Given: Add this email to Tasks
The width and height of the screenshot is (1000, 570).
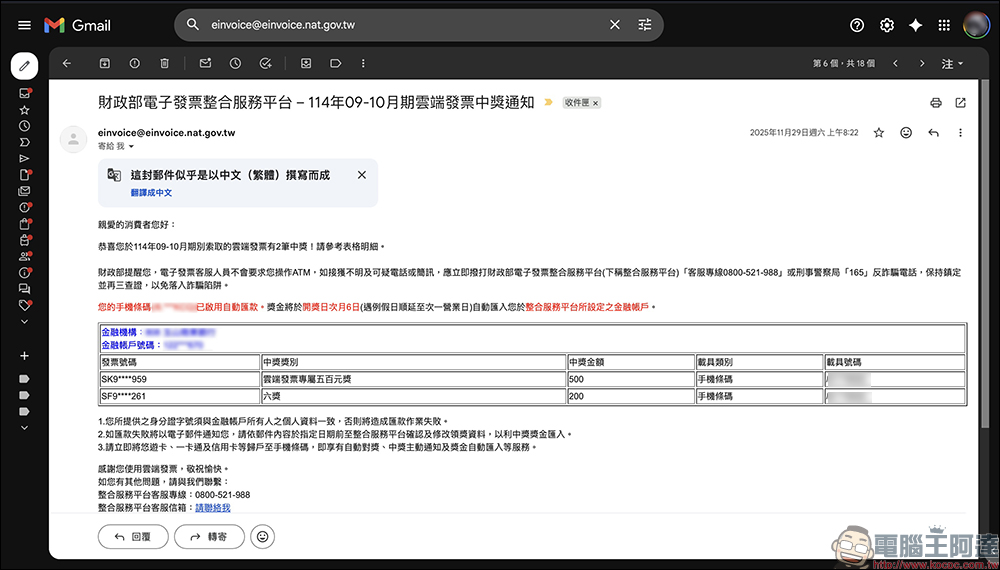Looking at the screenshot, I should click(x=265, y=63).
